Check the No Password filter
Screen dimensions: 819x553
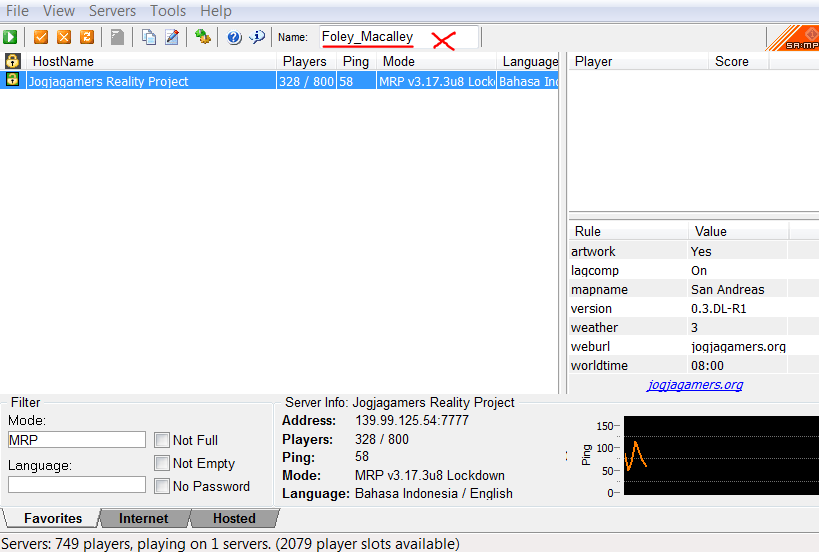(162, 486)
